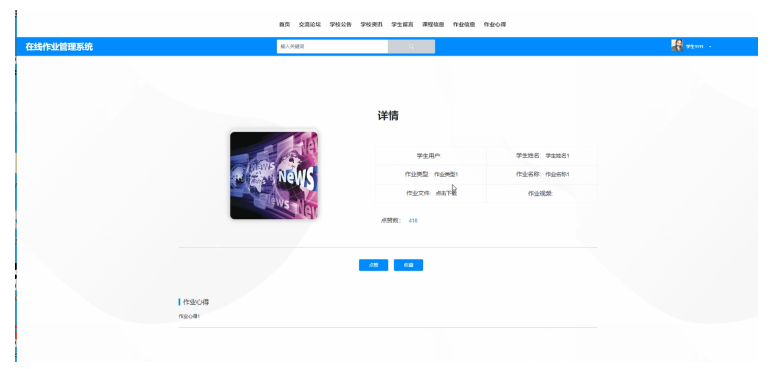
Task: Open the 学生留言 menu item
Action: tap(402, 24)
